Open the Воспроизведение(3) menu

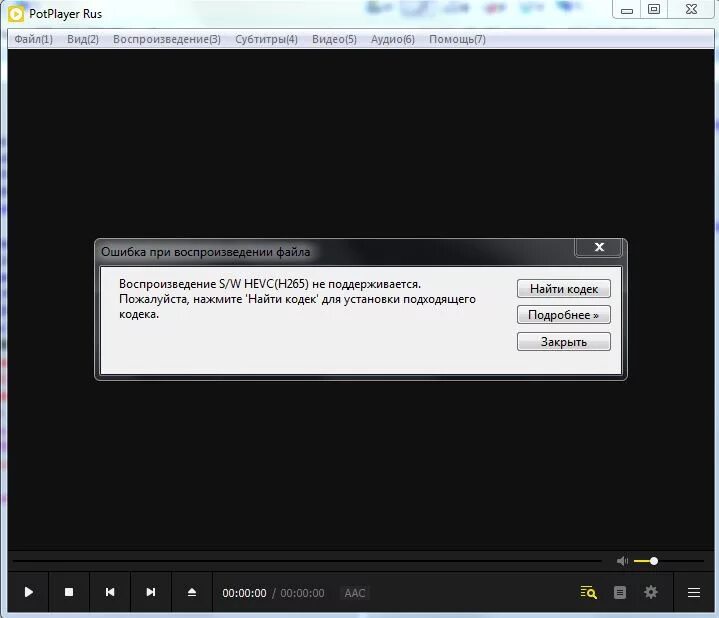(167, 39)
